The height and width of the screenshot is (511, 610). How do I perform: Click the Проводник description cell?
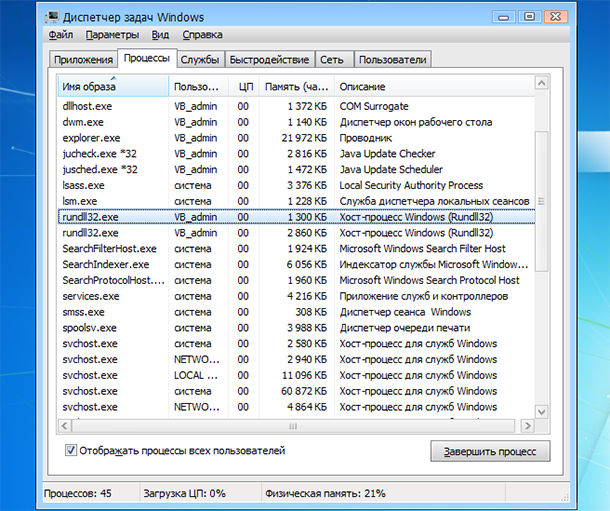click(x=366, y=138)
